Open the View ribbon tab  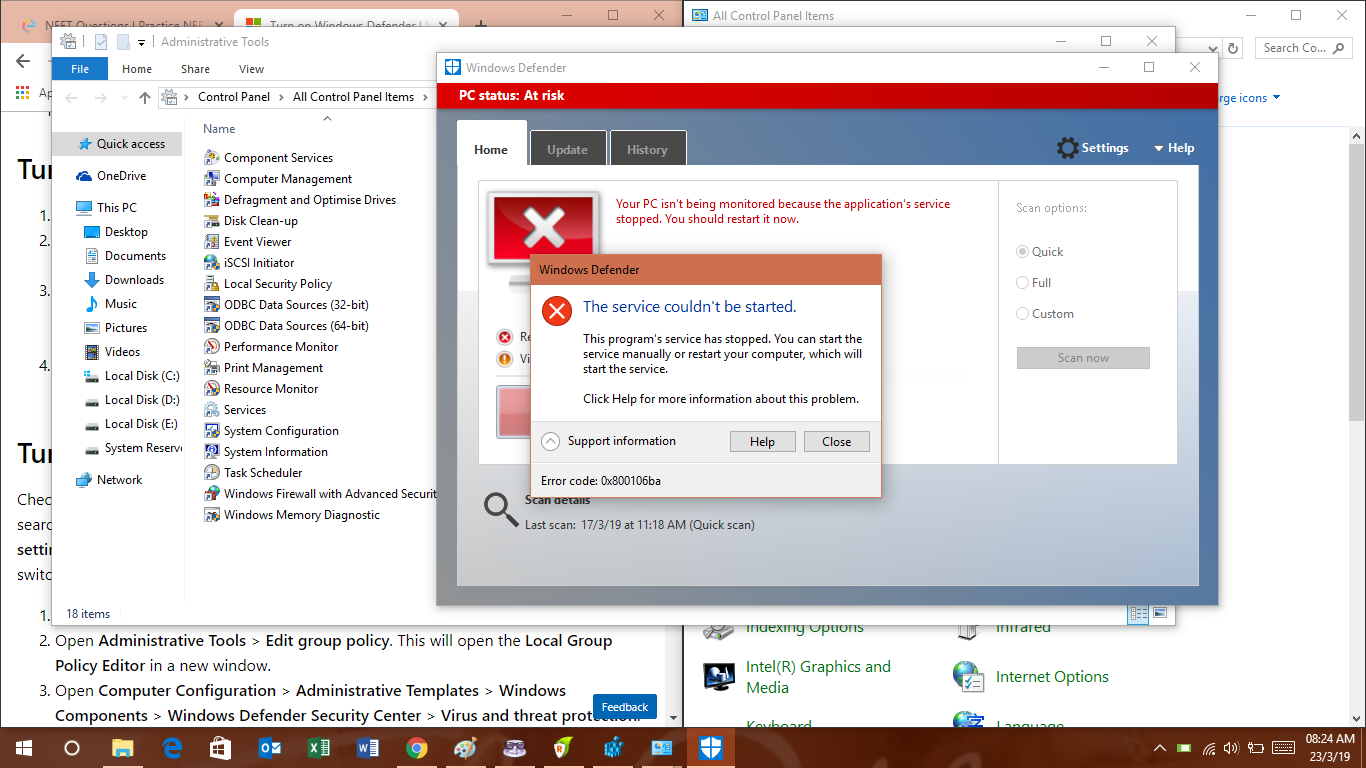point(251,69)
